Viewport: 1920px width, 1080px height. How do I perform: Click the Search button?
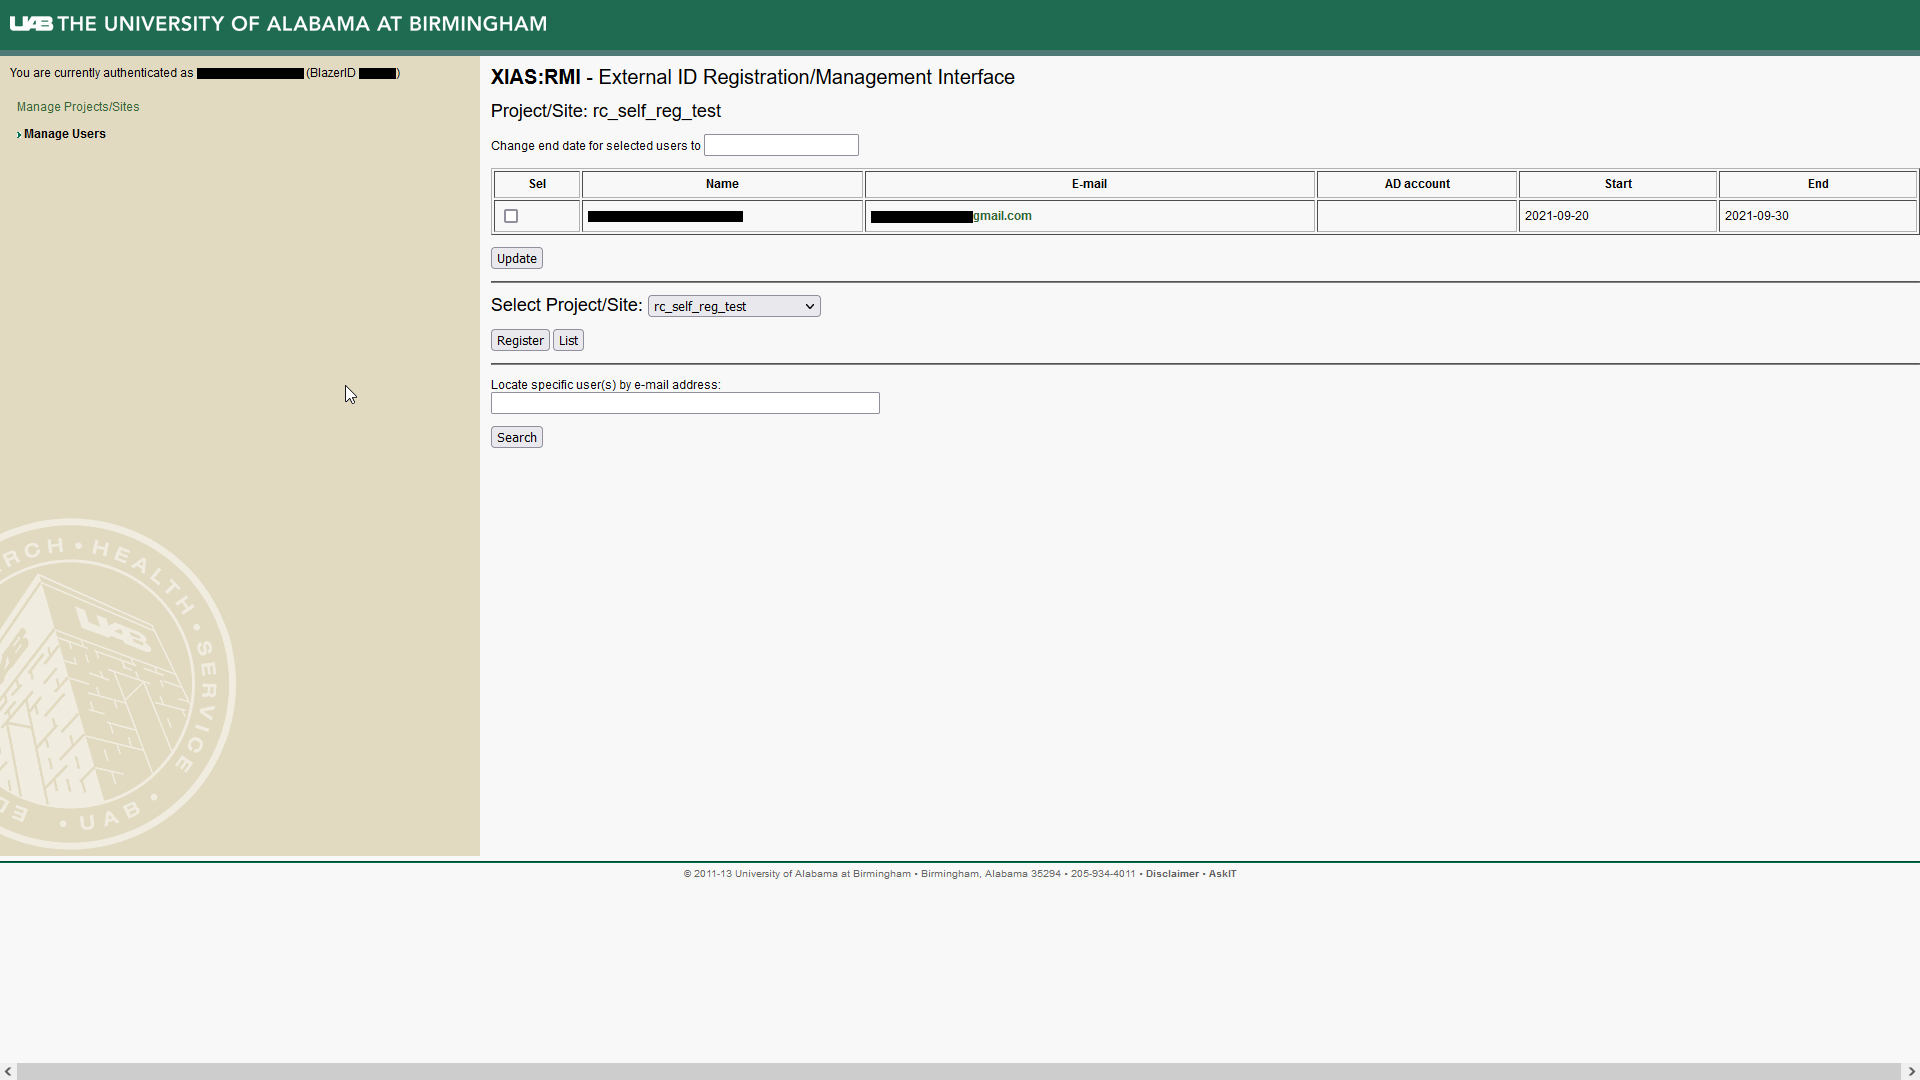517,437
